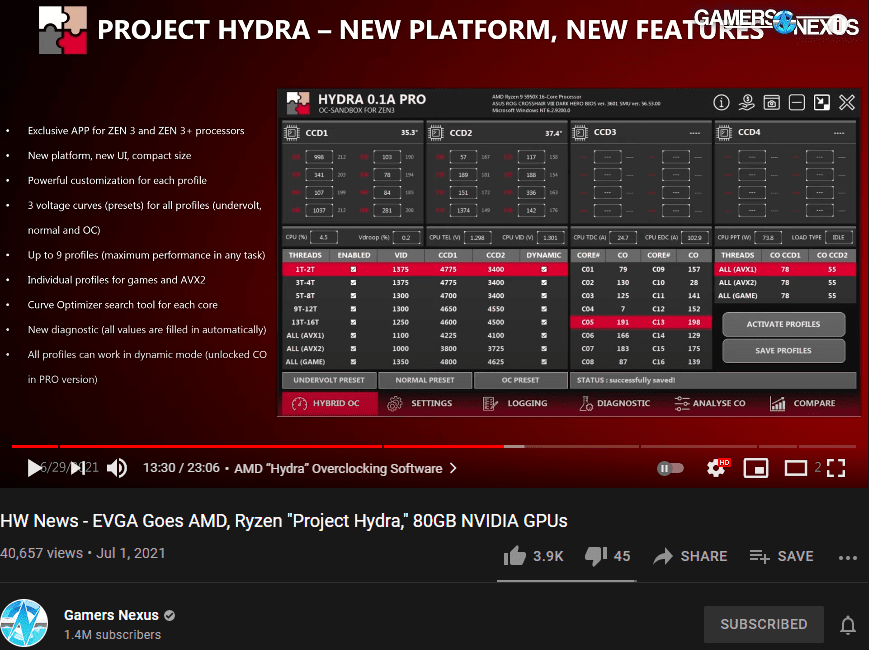The image size is (869, 650).
Task: Open the DIAGNOSTIC tab
Action: pos(614,403)
